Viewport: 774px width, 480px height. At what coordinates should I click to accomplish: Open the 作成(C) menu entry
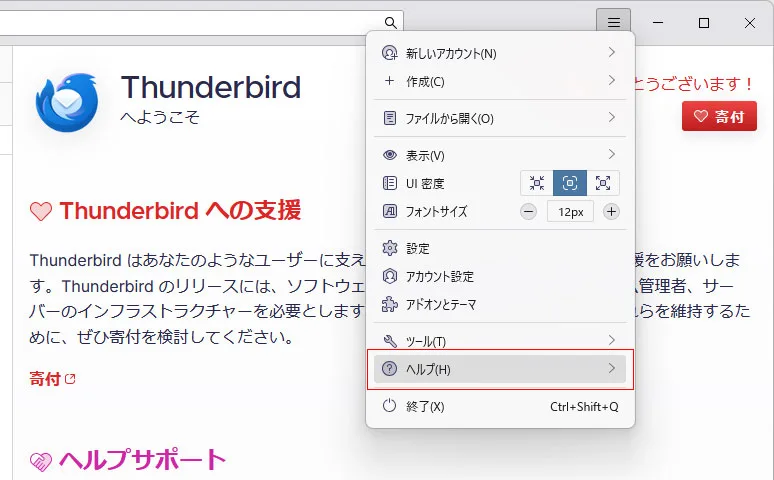pos(500,81)
